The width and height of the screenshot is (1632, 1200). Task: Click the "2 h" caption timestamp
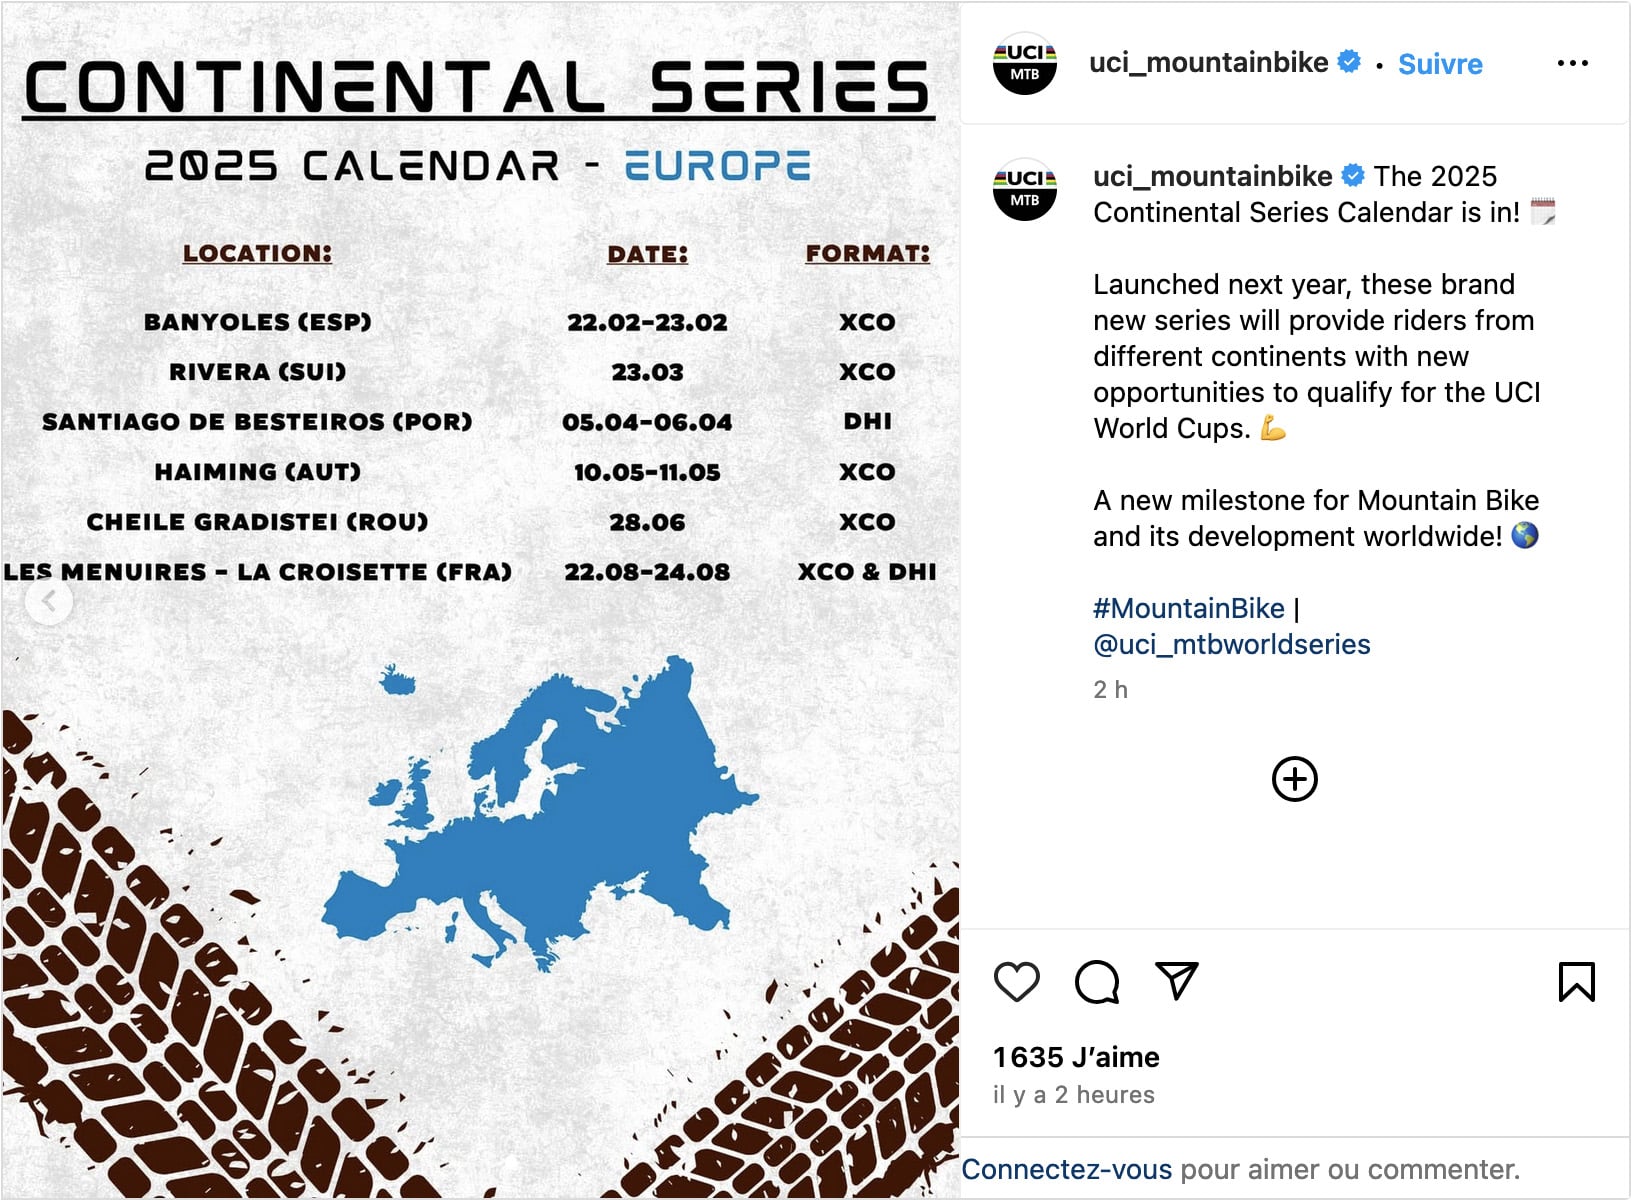point(1110,689)
